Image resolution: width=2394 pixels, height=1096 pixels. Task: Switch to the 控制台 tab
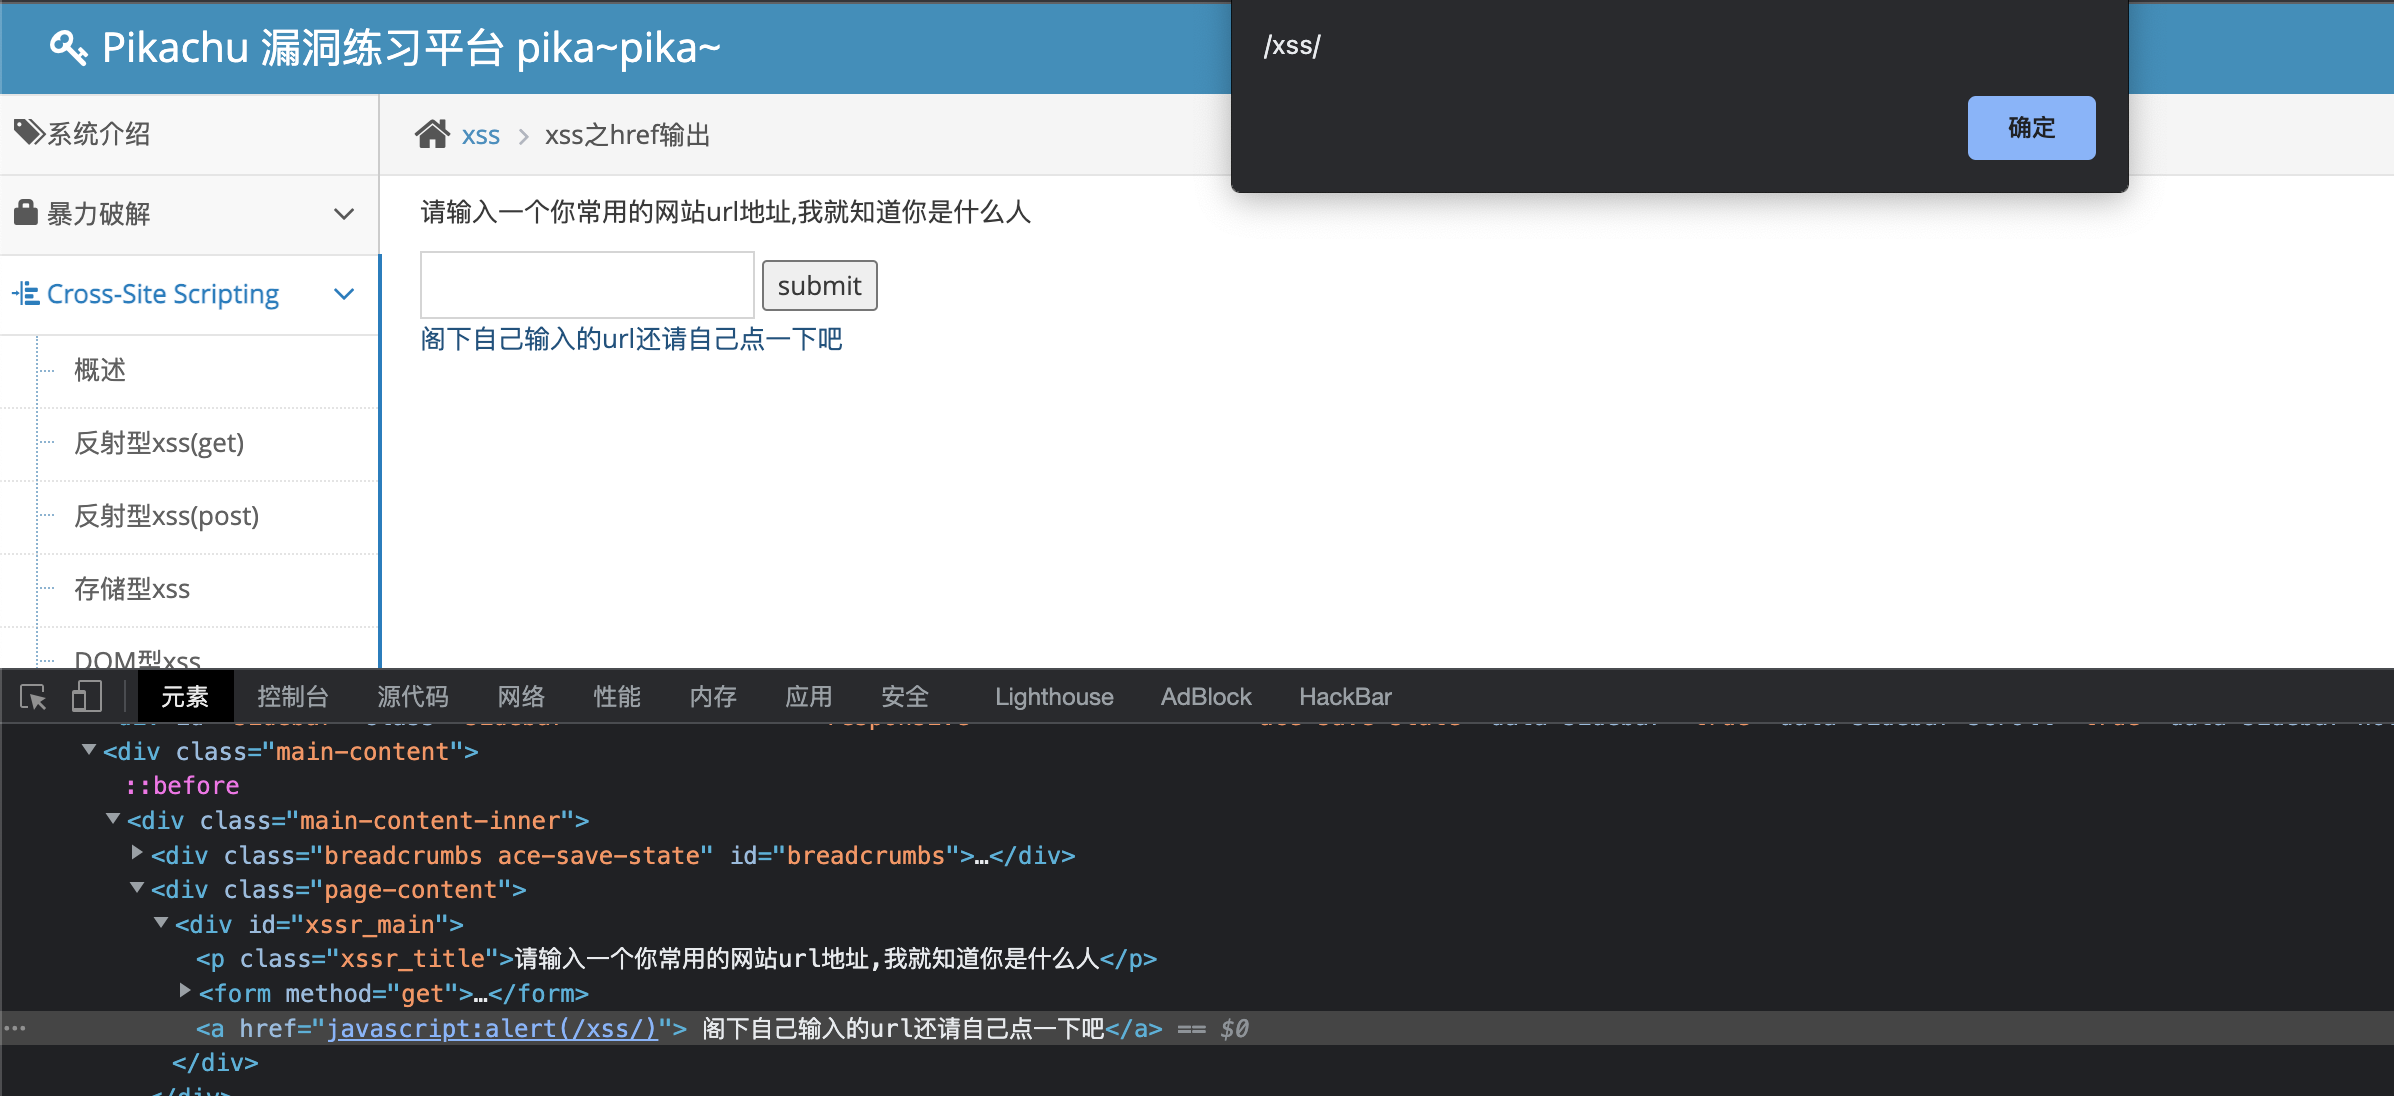(292, 697)
